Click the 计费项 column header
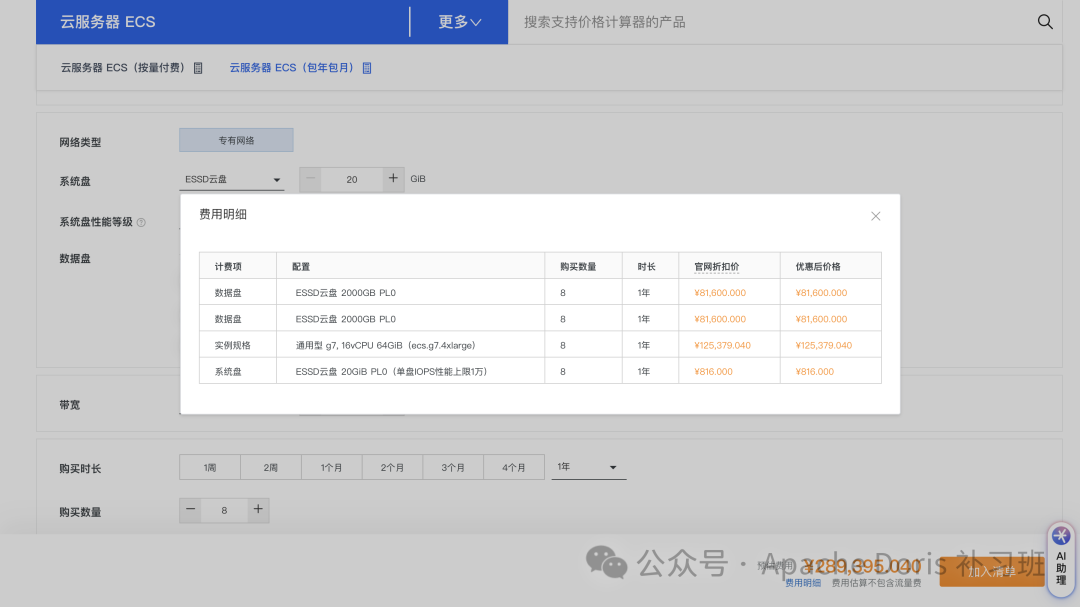The width and height of the screenshot is (1080, 607). [x=228, y=267]
